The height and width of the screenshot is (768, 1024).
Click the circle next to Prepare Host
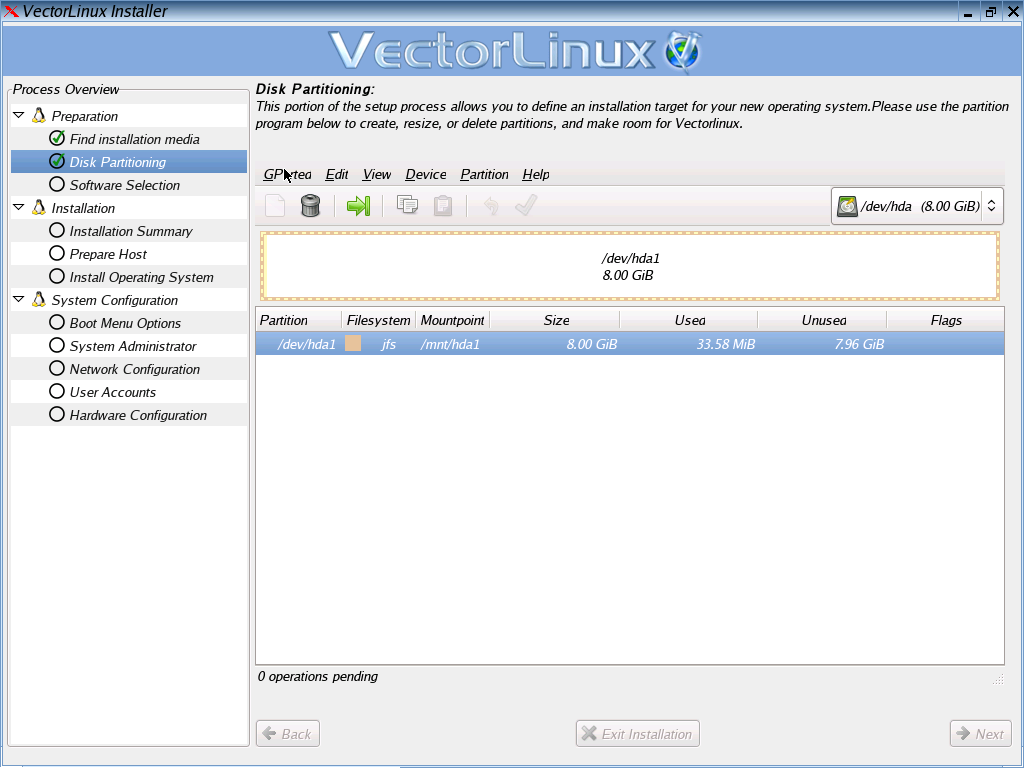click(57, 253)
